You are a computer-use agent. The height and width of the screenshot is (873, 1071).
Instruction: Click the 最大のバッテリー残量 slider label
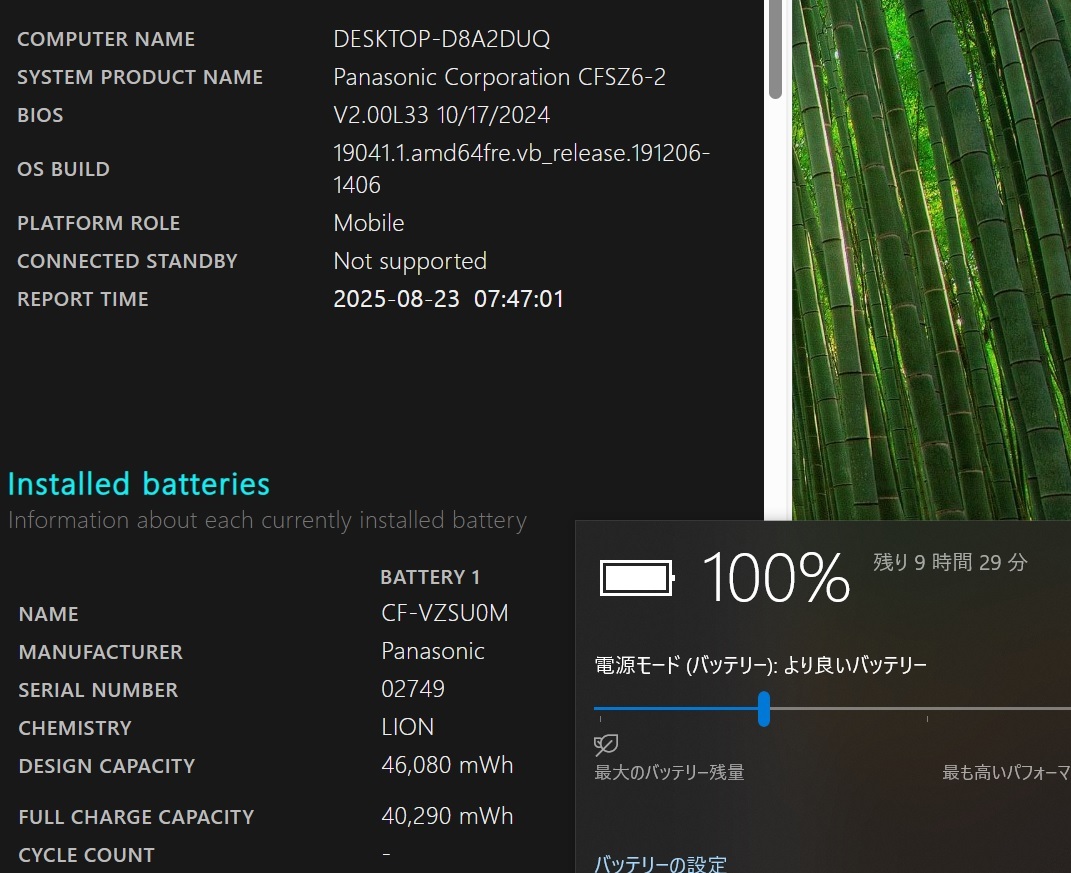669,773
